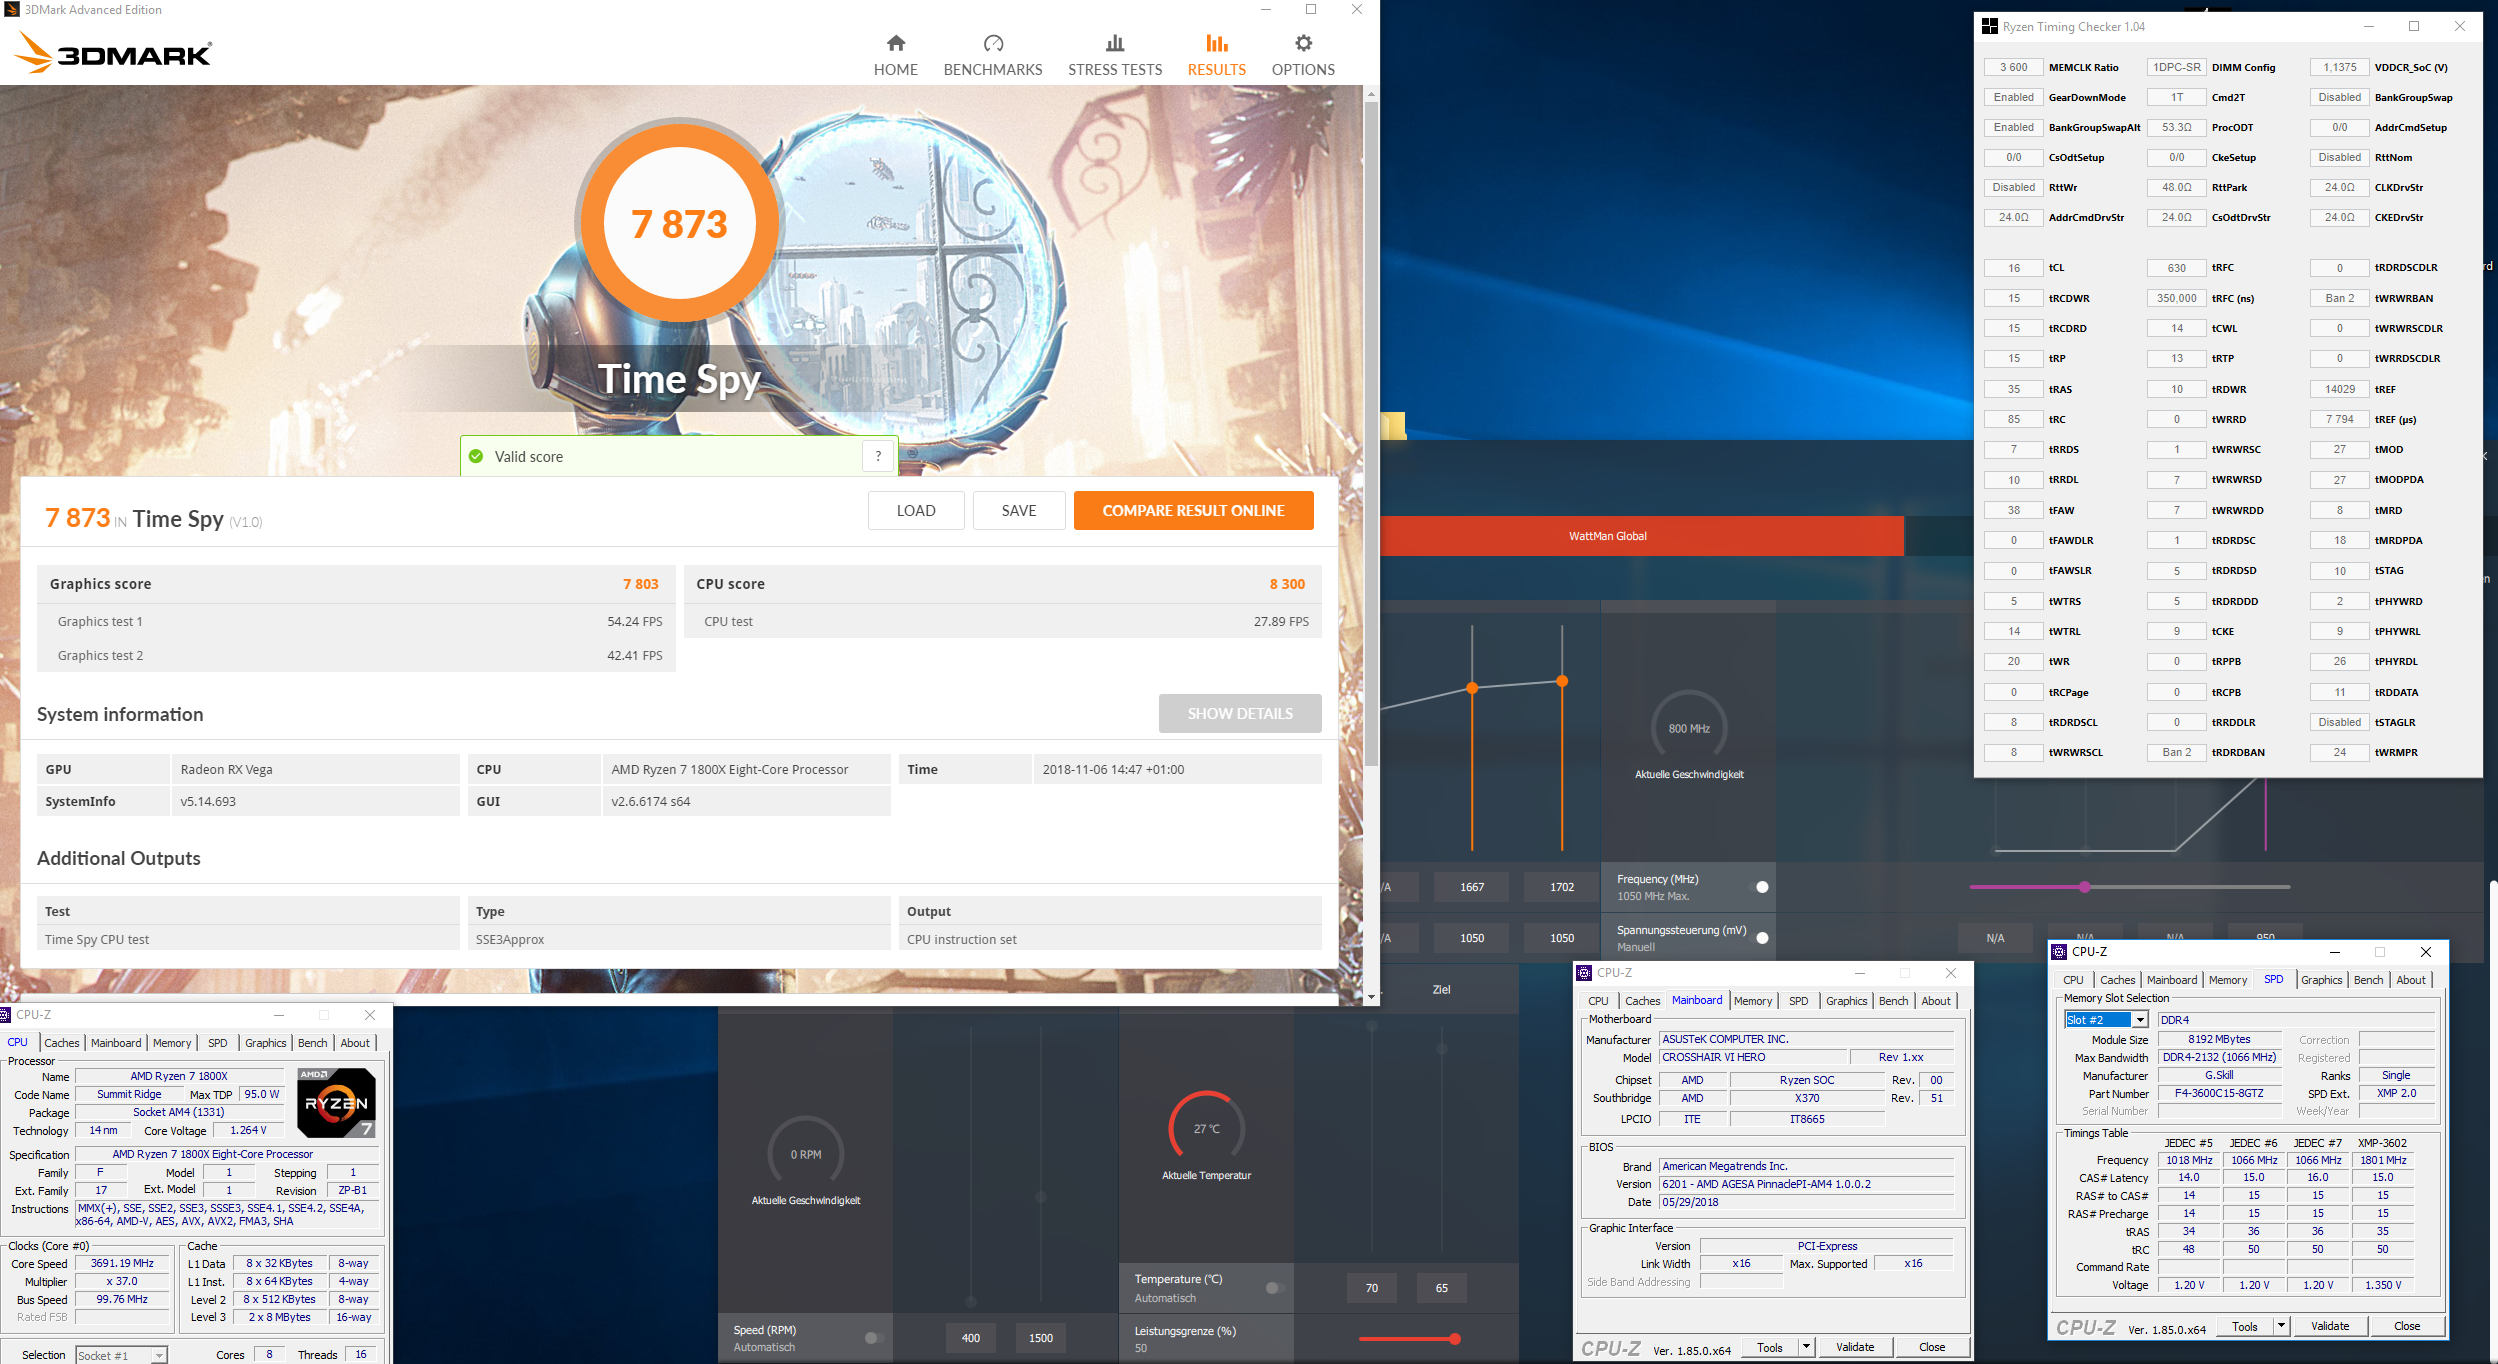Click the Show Details button
Viewport: 2498px width, 1364px height.
coord(1239,714)
